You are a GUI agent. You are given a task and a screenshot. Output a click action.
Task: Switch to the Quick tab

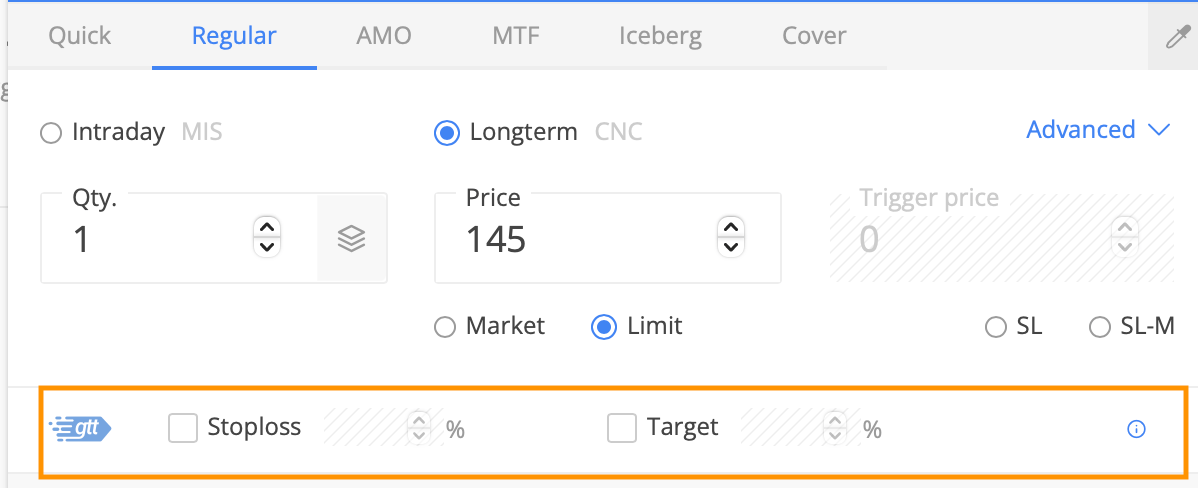(79, 36)
